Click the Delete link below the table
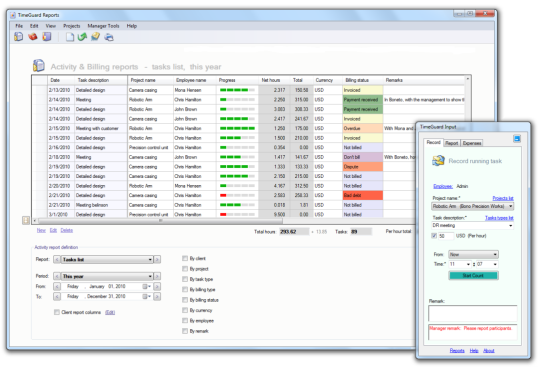 pos(66,230)
